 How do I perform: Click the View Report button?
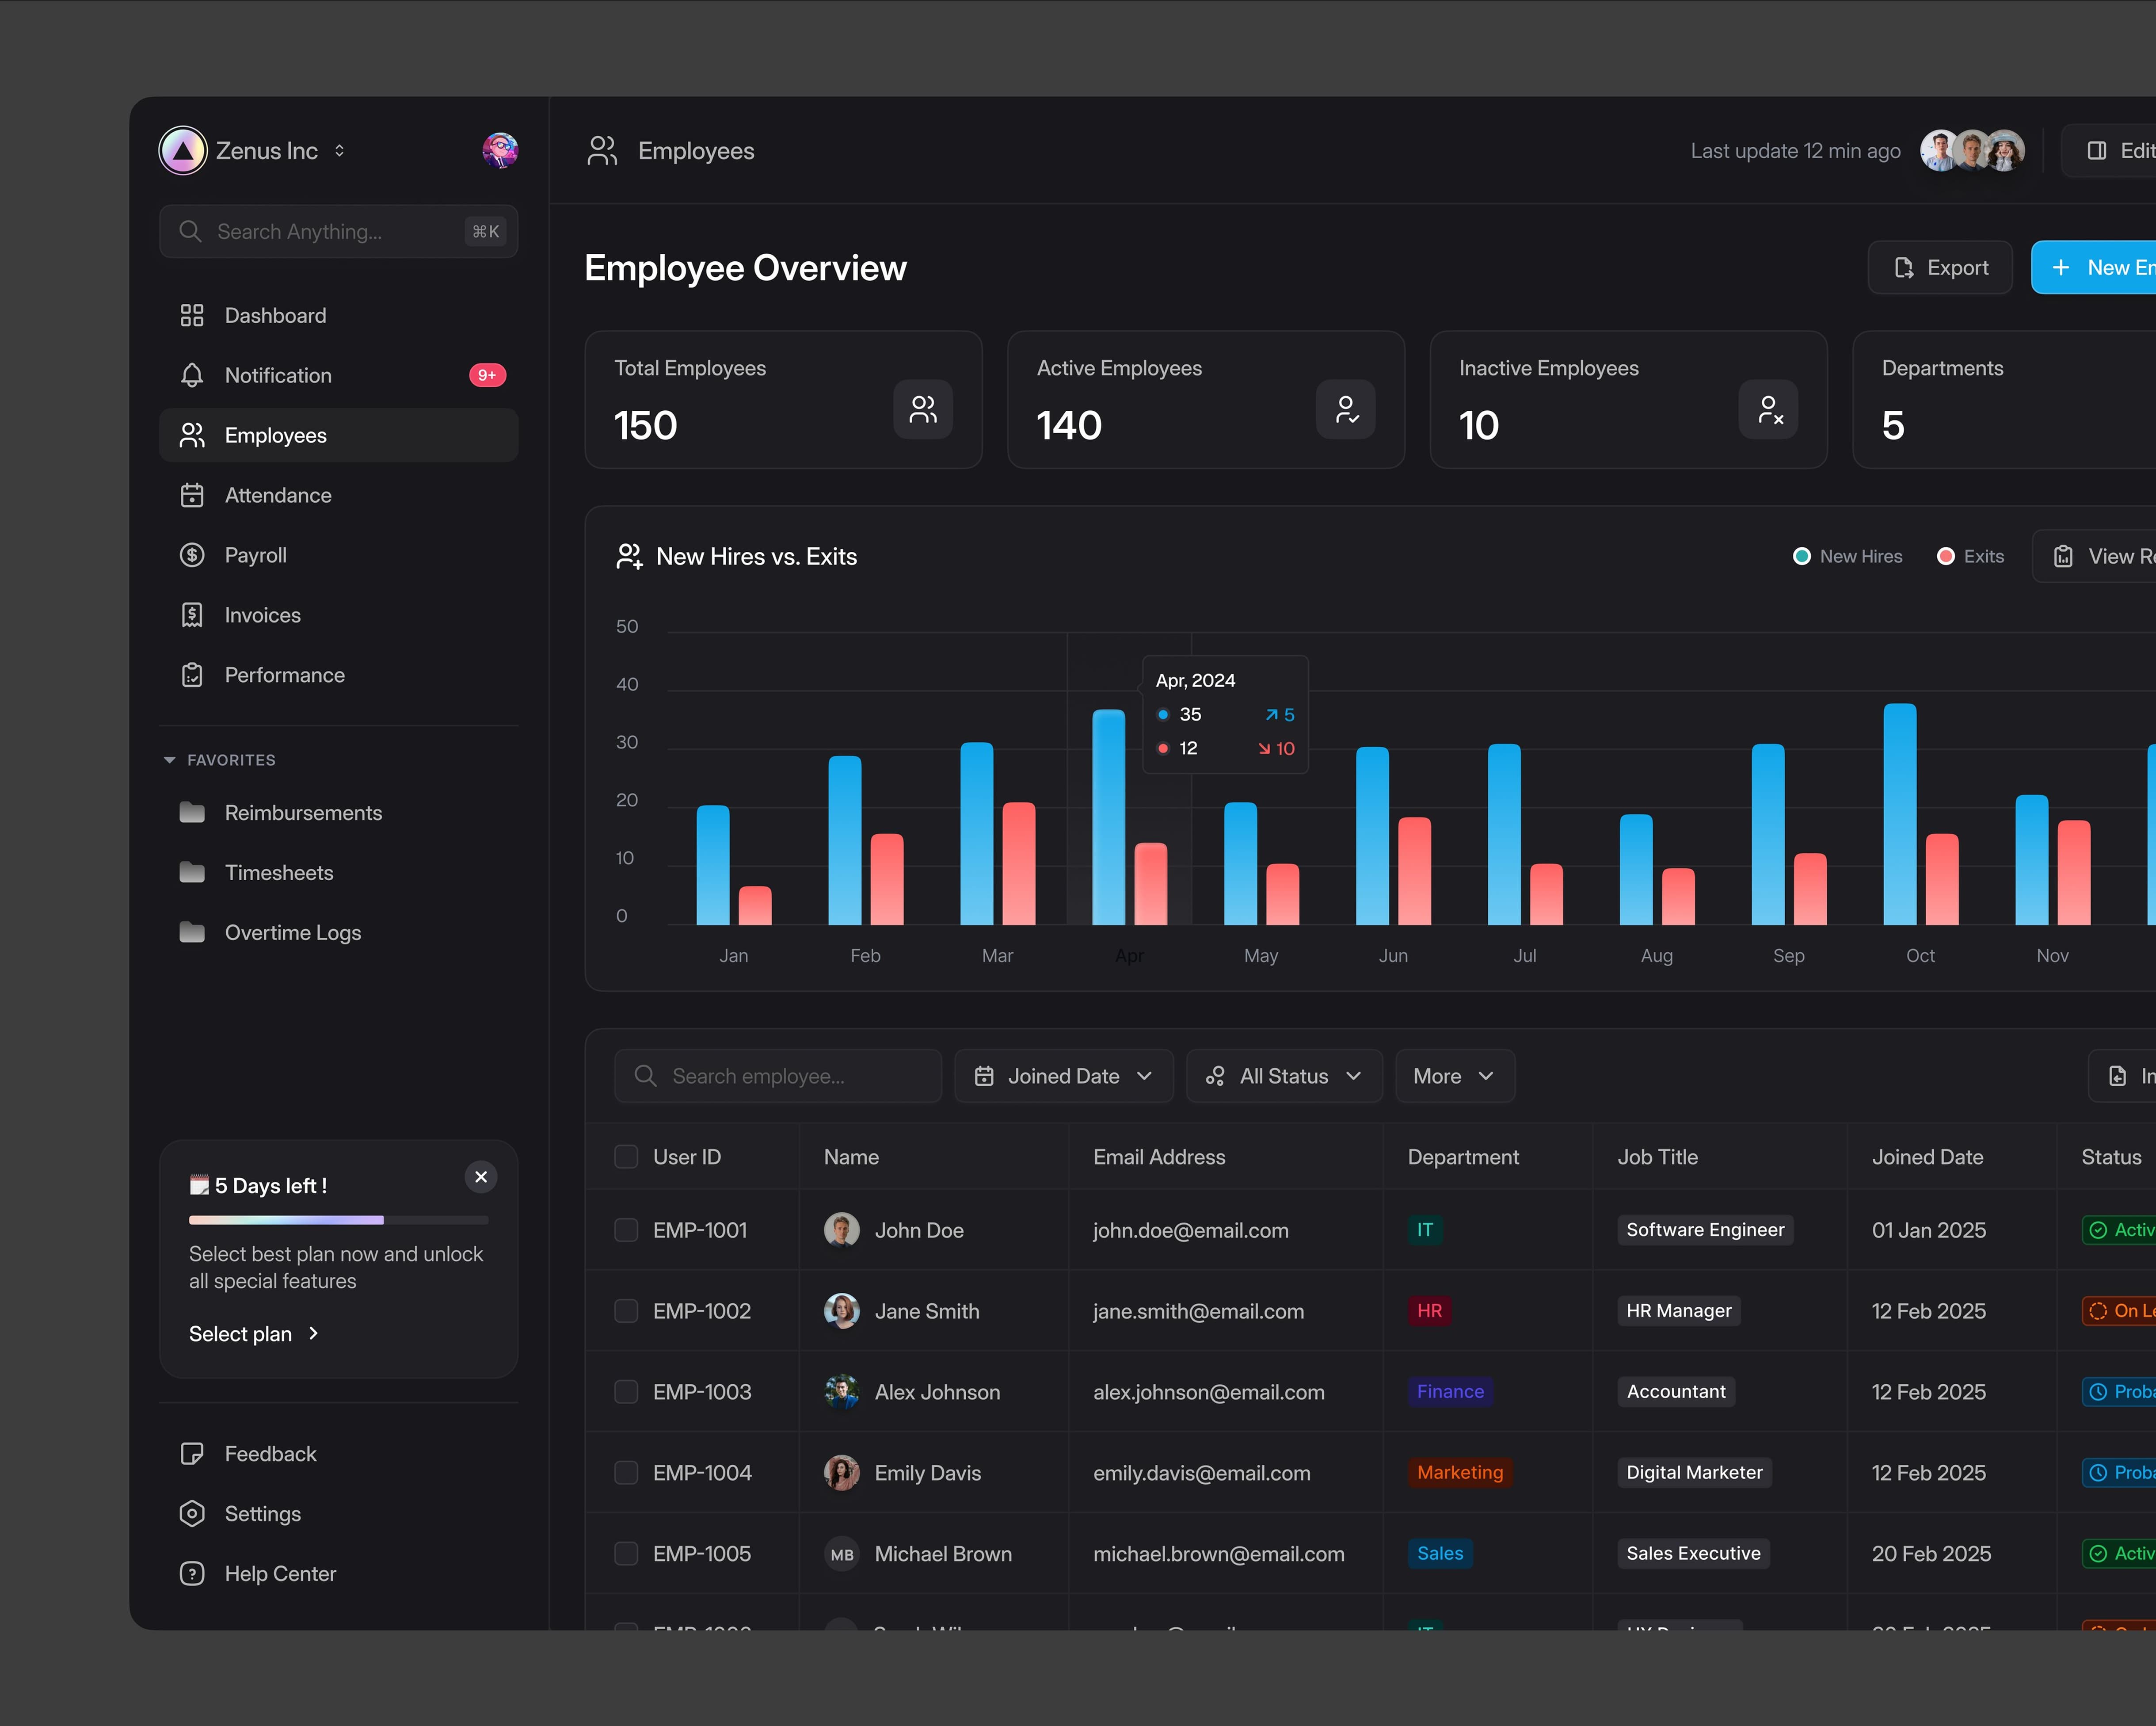click(x=2095, y=557)
